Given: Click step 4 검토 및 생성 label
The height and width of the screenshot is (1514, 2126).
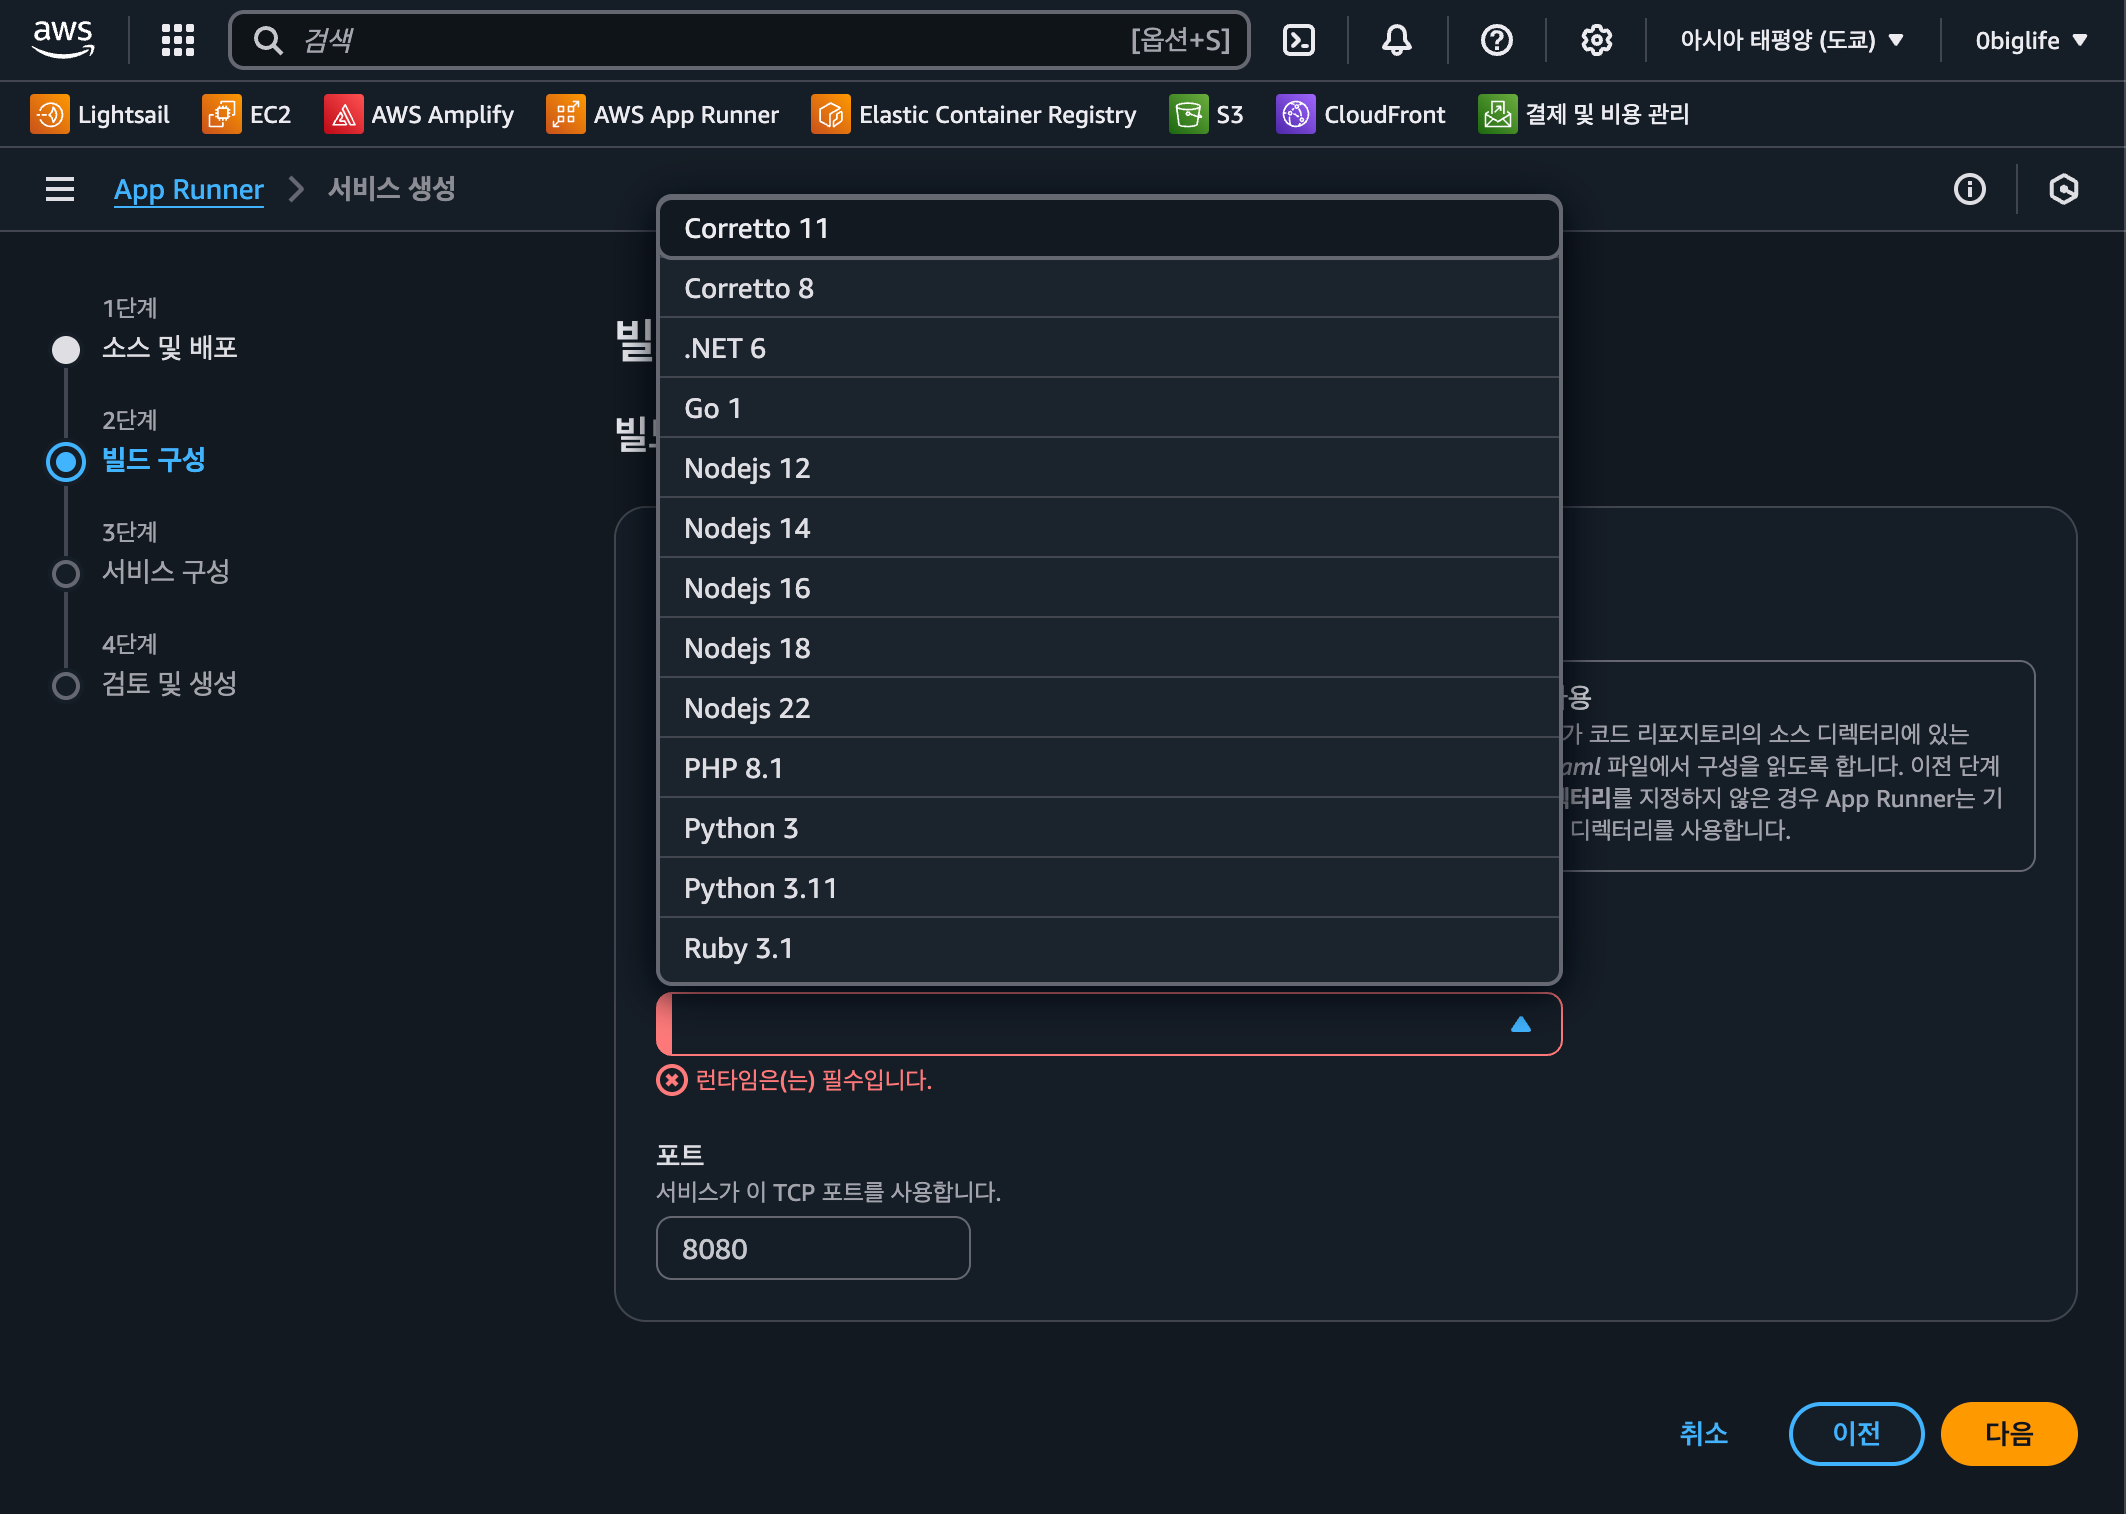Looking at the screenshot, I should point(169,684).
